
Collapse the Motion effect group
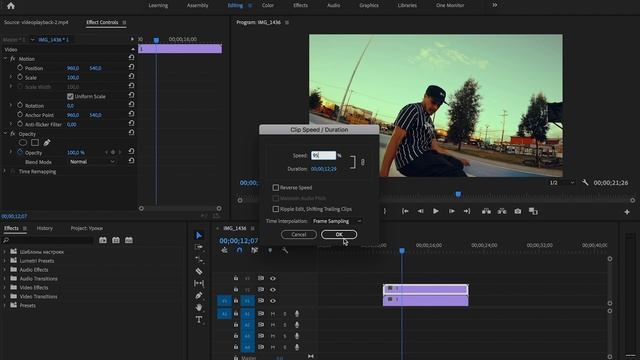coord(5,59)
